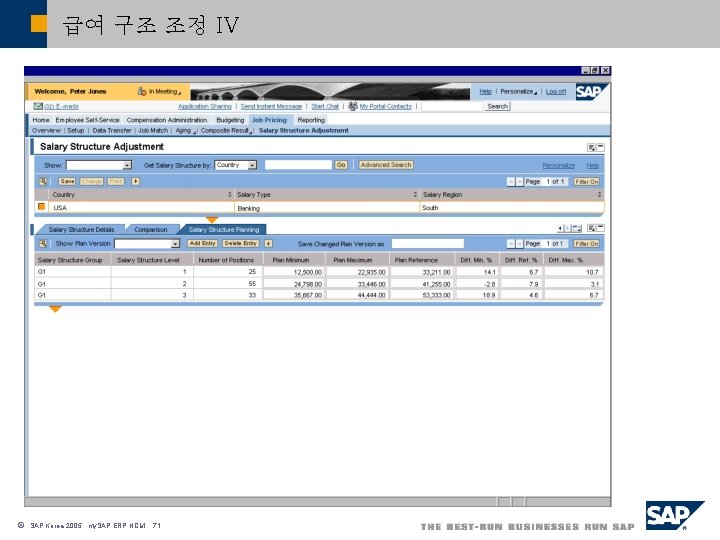720x540 pixels.
Task: Open the Home menu
Action: tap(41, 120)
